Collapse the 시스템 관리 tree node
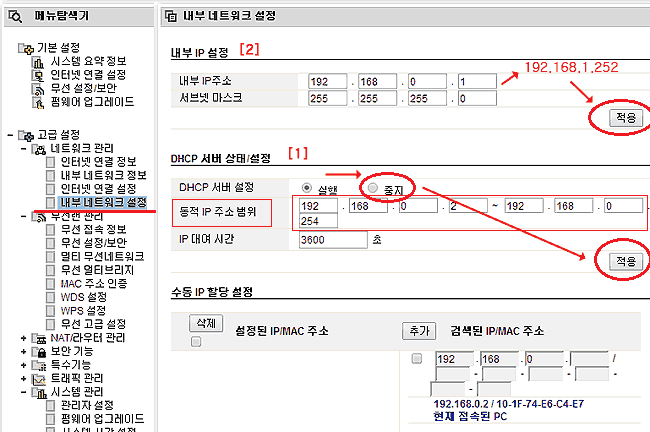650x432 pixels. [x=24, y=392]
